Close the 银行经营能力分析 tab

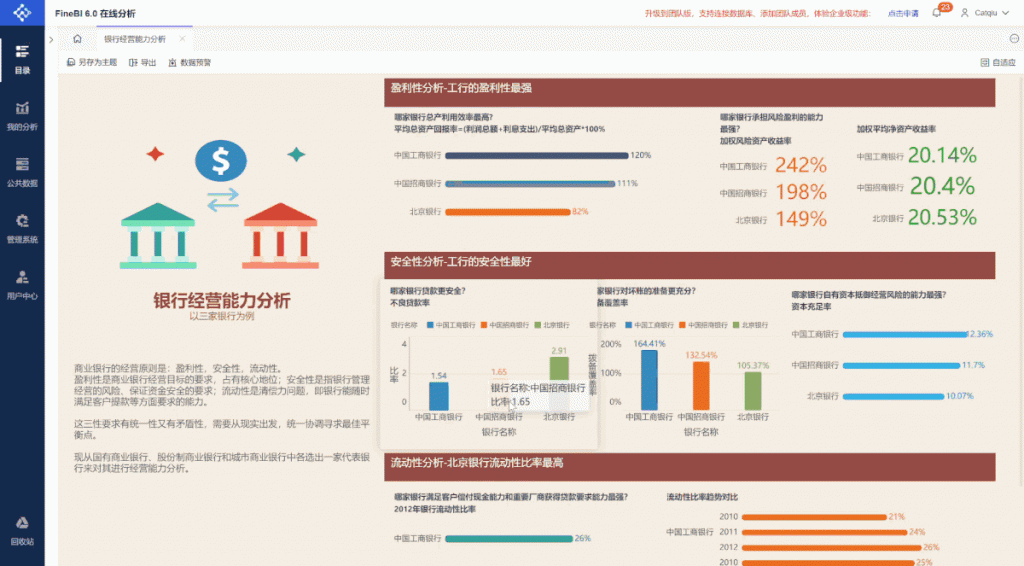(x=182, y=39)
